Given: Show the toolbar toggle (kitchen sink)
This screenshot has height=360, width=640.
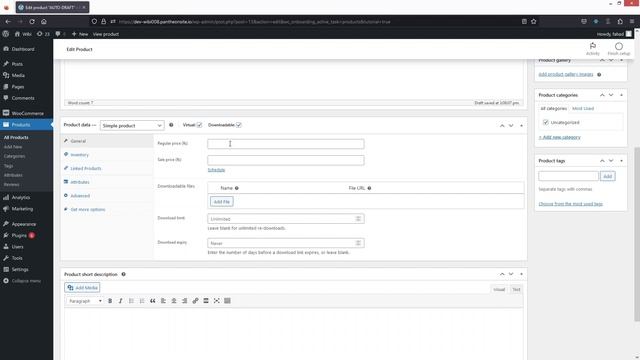Looking at the screenshot, I should pyautogui.click(x=227, y=301).
